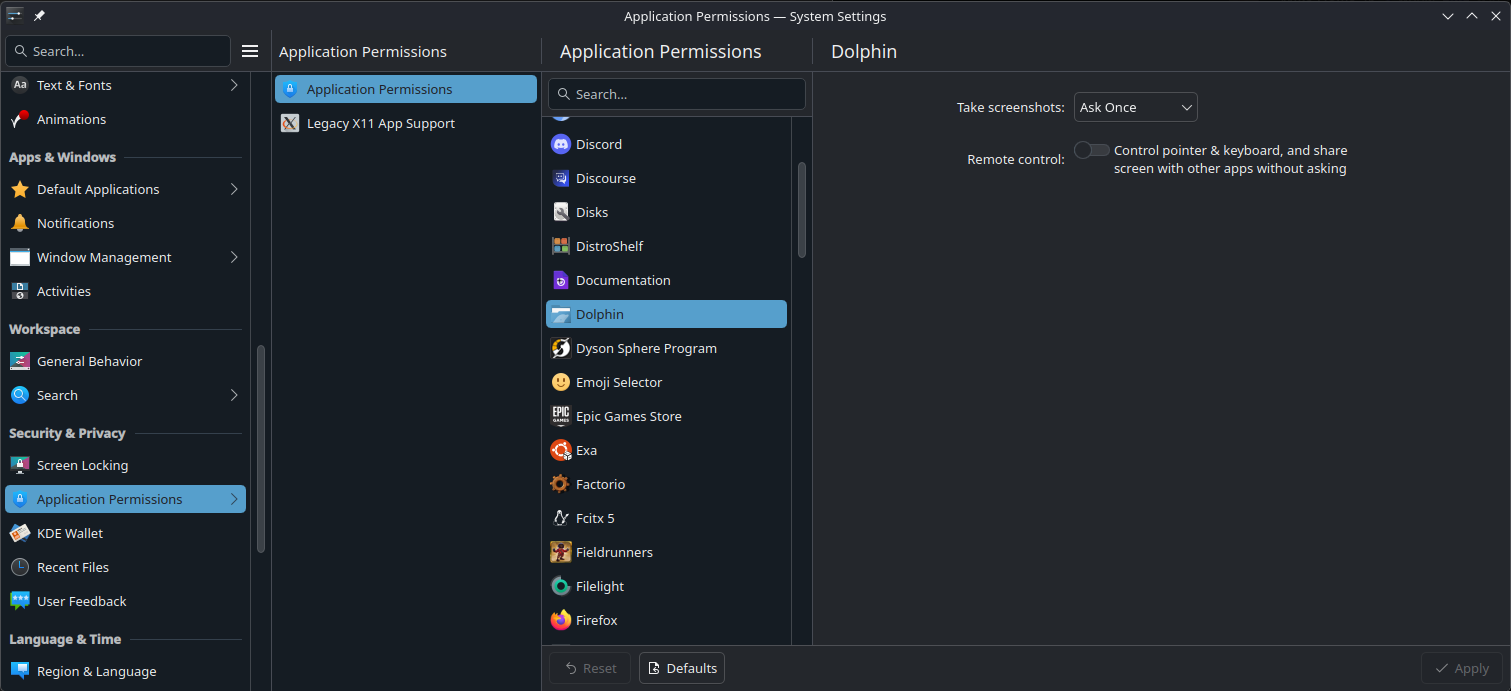Click the Exa app icon
The height and width of the screenshot is (691, 1511).
tap(561, 450)
